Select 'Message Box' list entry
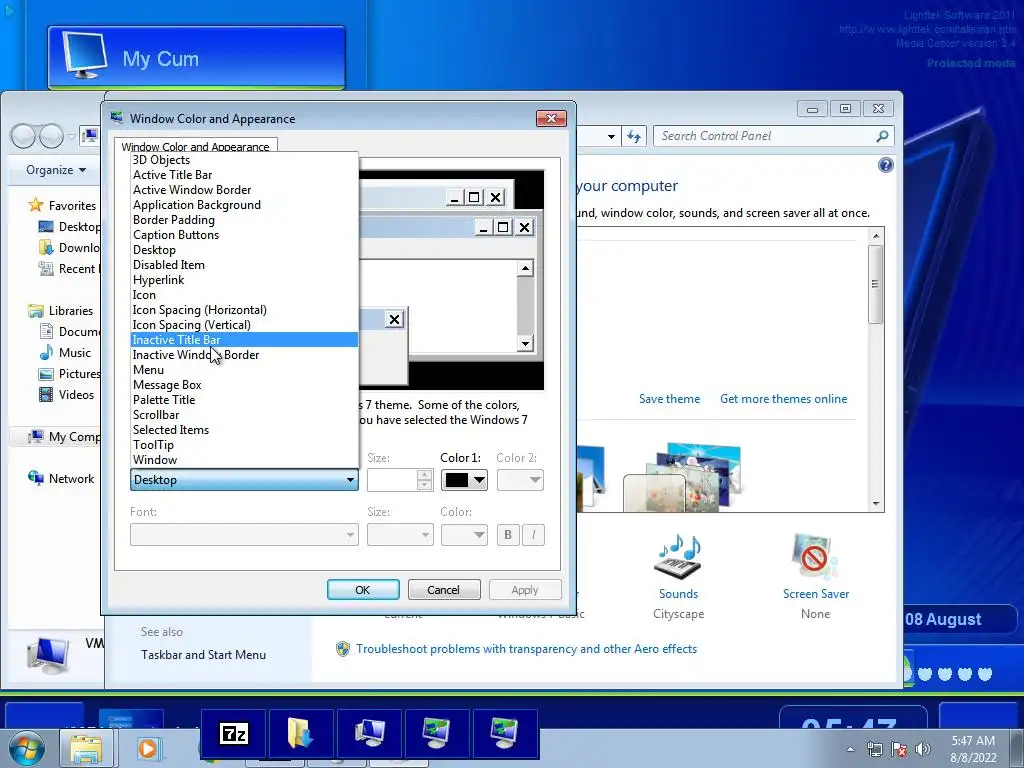 pyautogui.click(x=245, y=385)
